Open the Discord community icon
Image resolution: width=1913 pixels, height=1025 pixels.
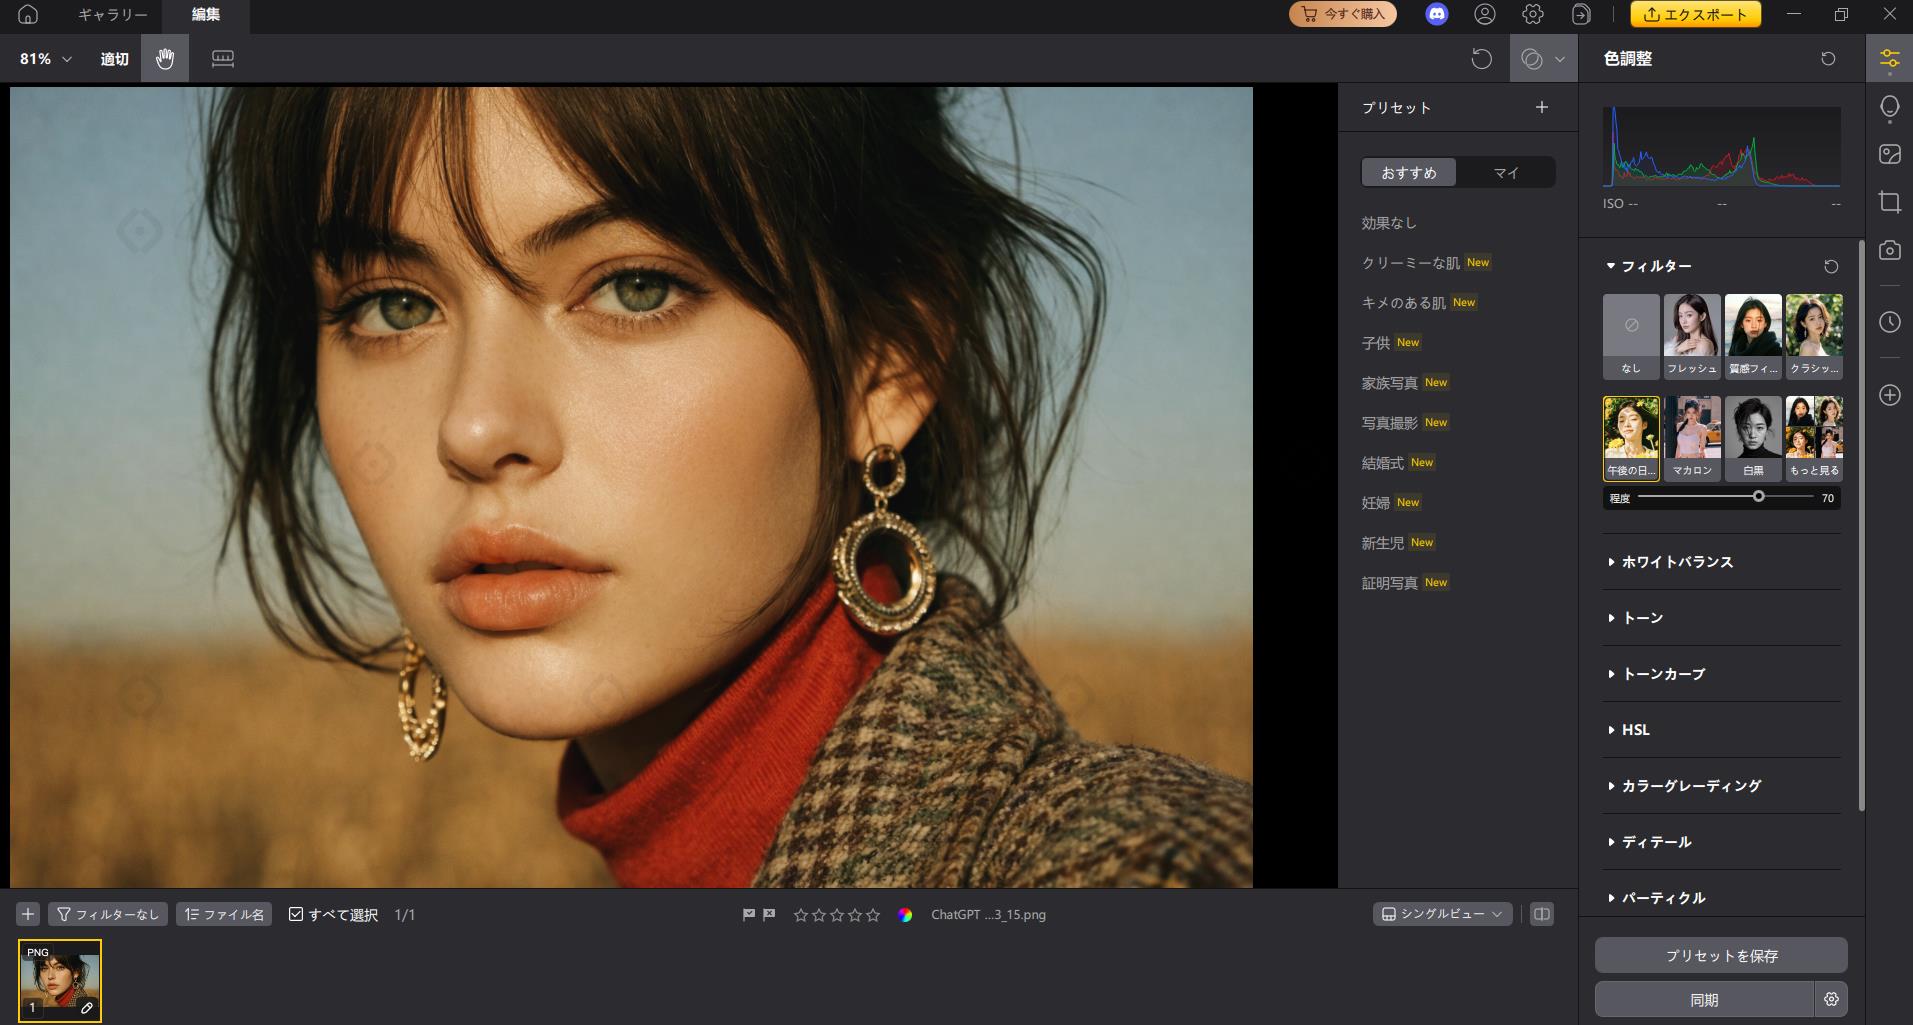point(1437,14)
